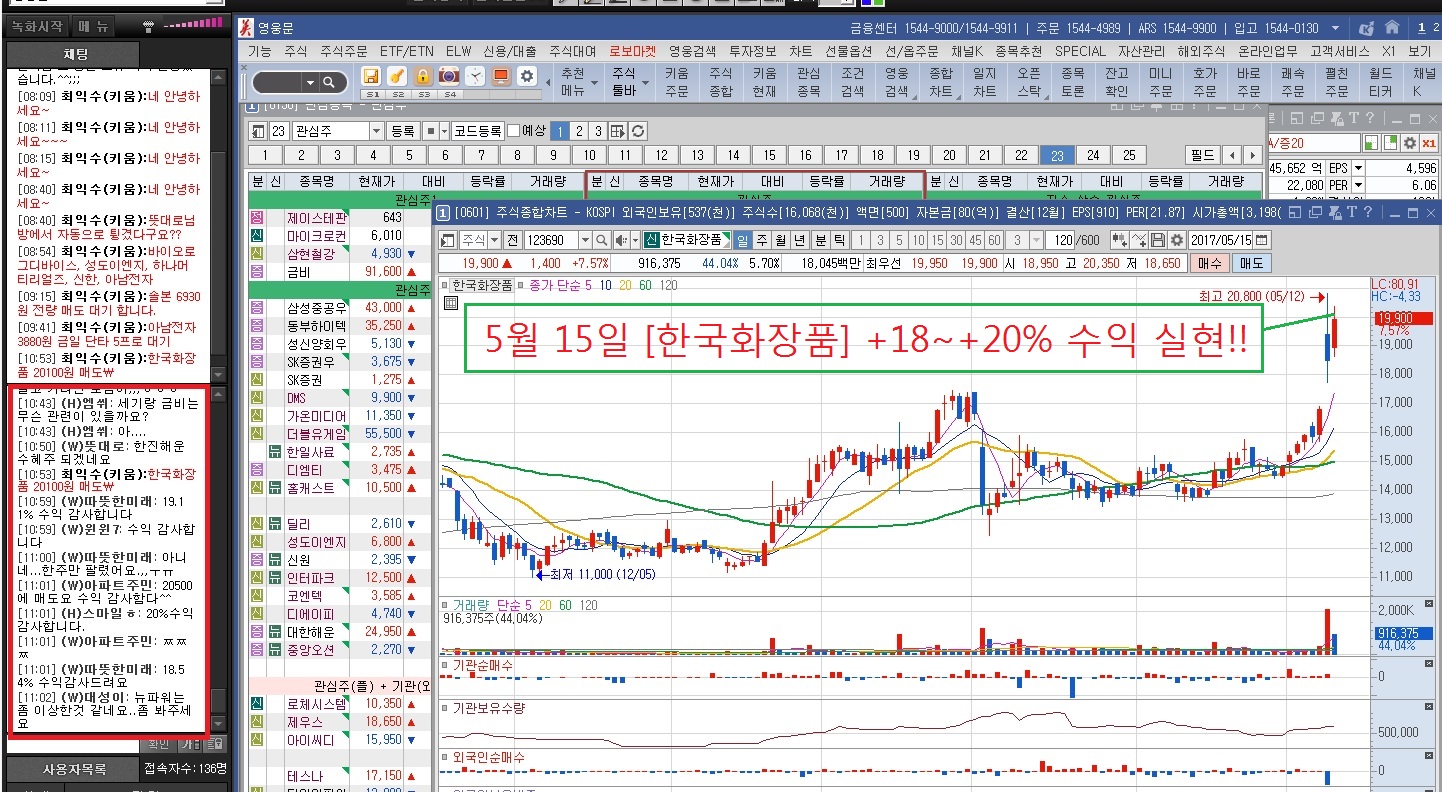Open the 관심주 group dropdown
The height and width of the screenshot is (792, 1442).
377,131
